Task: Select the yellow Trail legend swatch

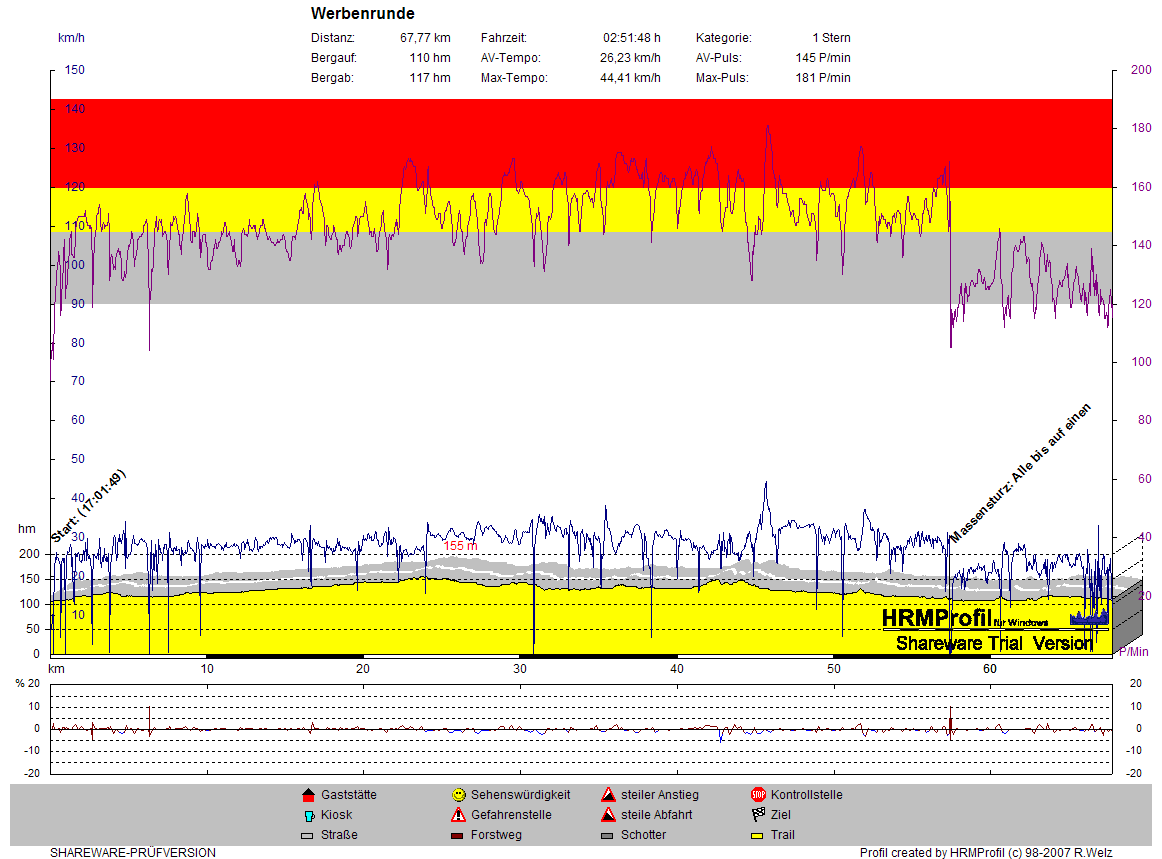Action: point(758,835)
